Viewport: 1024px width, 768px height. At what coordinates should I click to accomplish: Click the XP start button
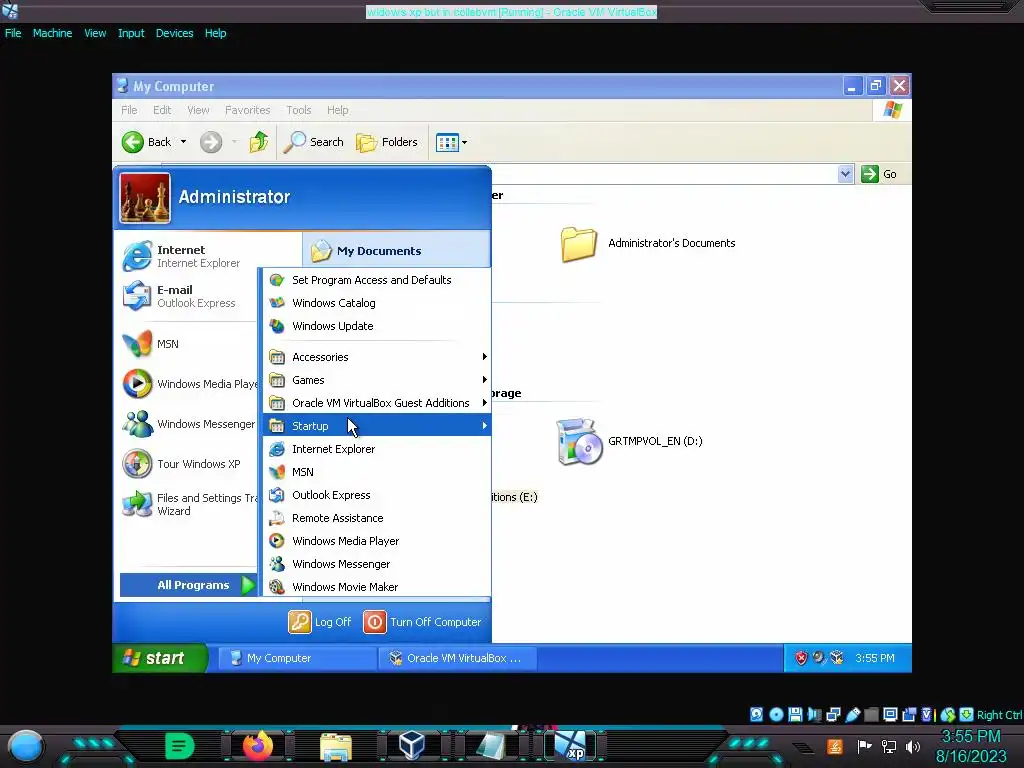tap(160, 658)
